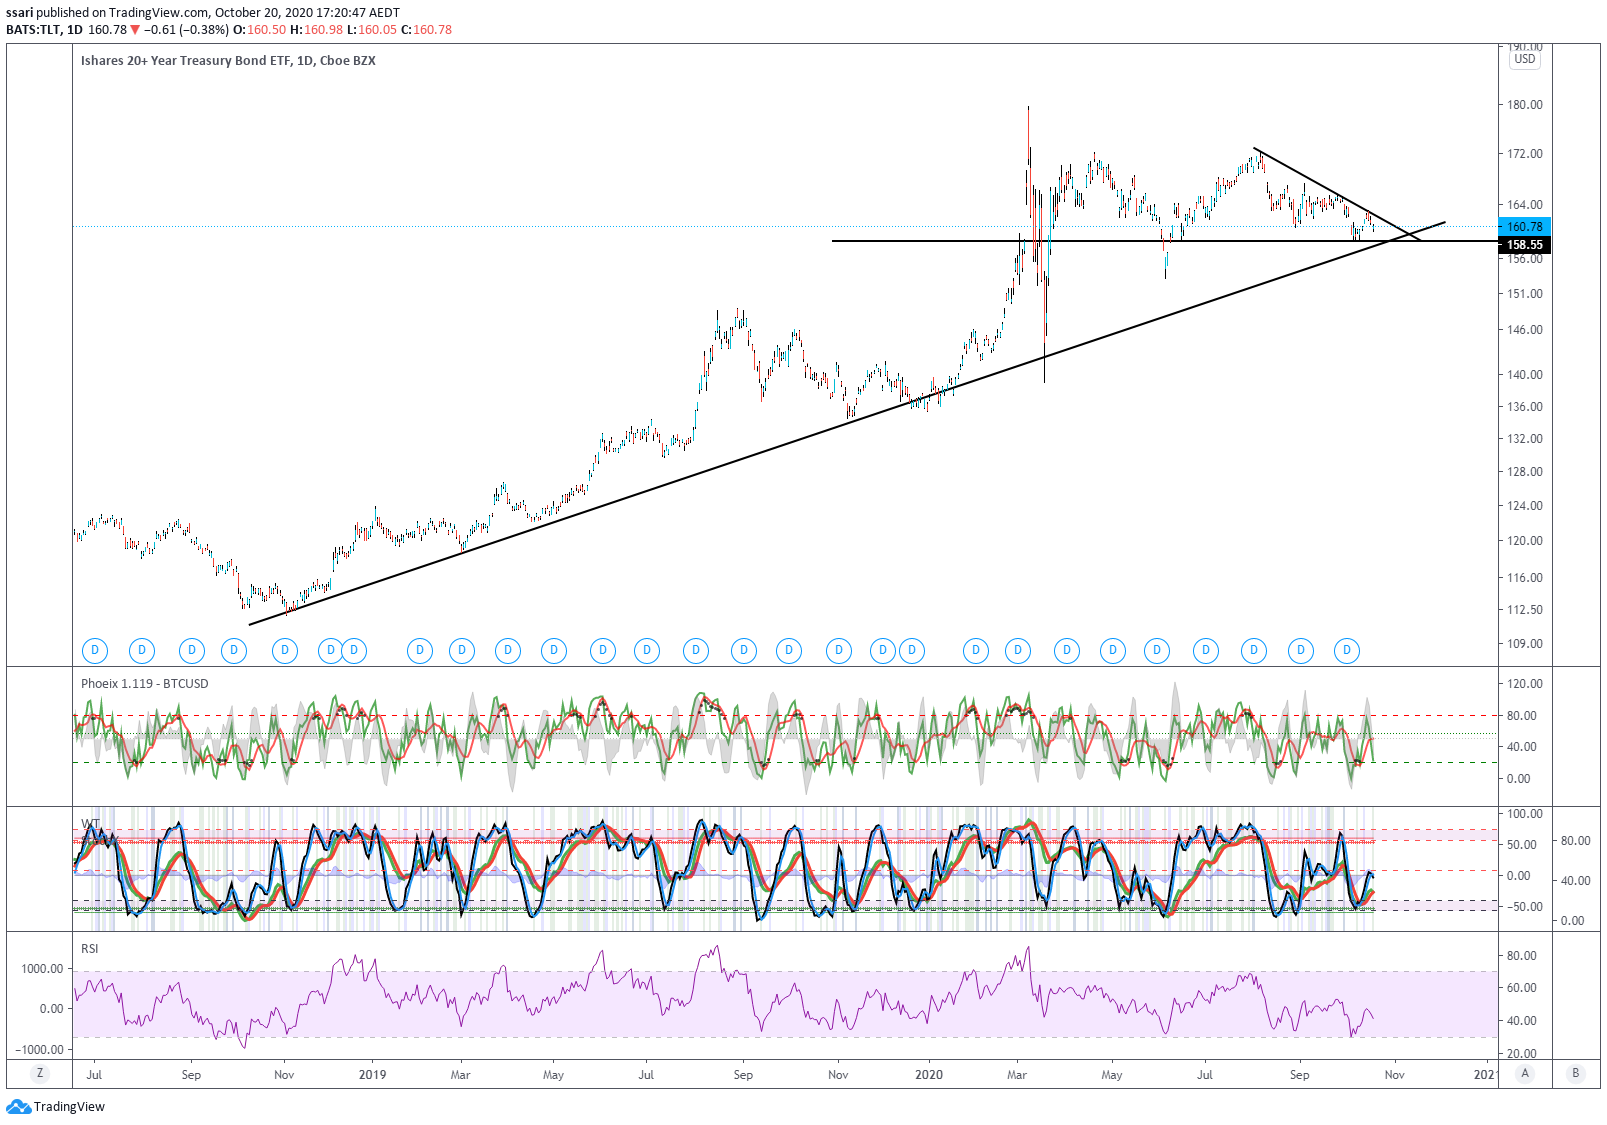The image size is (1607, 1125).
Task: Click the Nov 2020 label on time axis
Action: pyautogui.click(x=1394, y=1075)
